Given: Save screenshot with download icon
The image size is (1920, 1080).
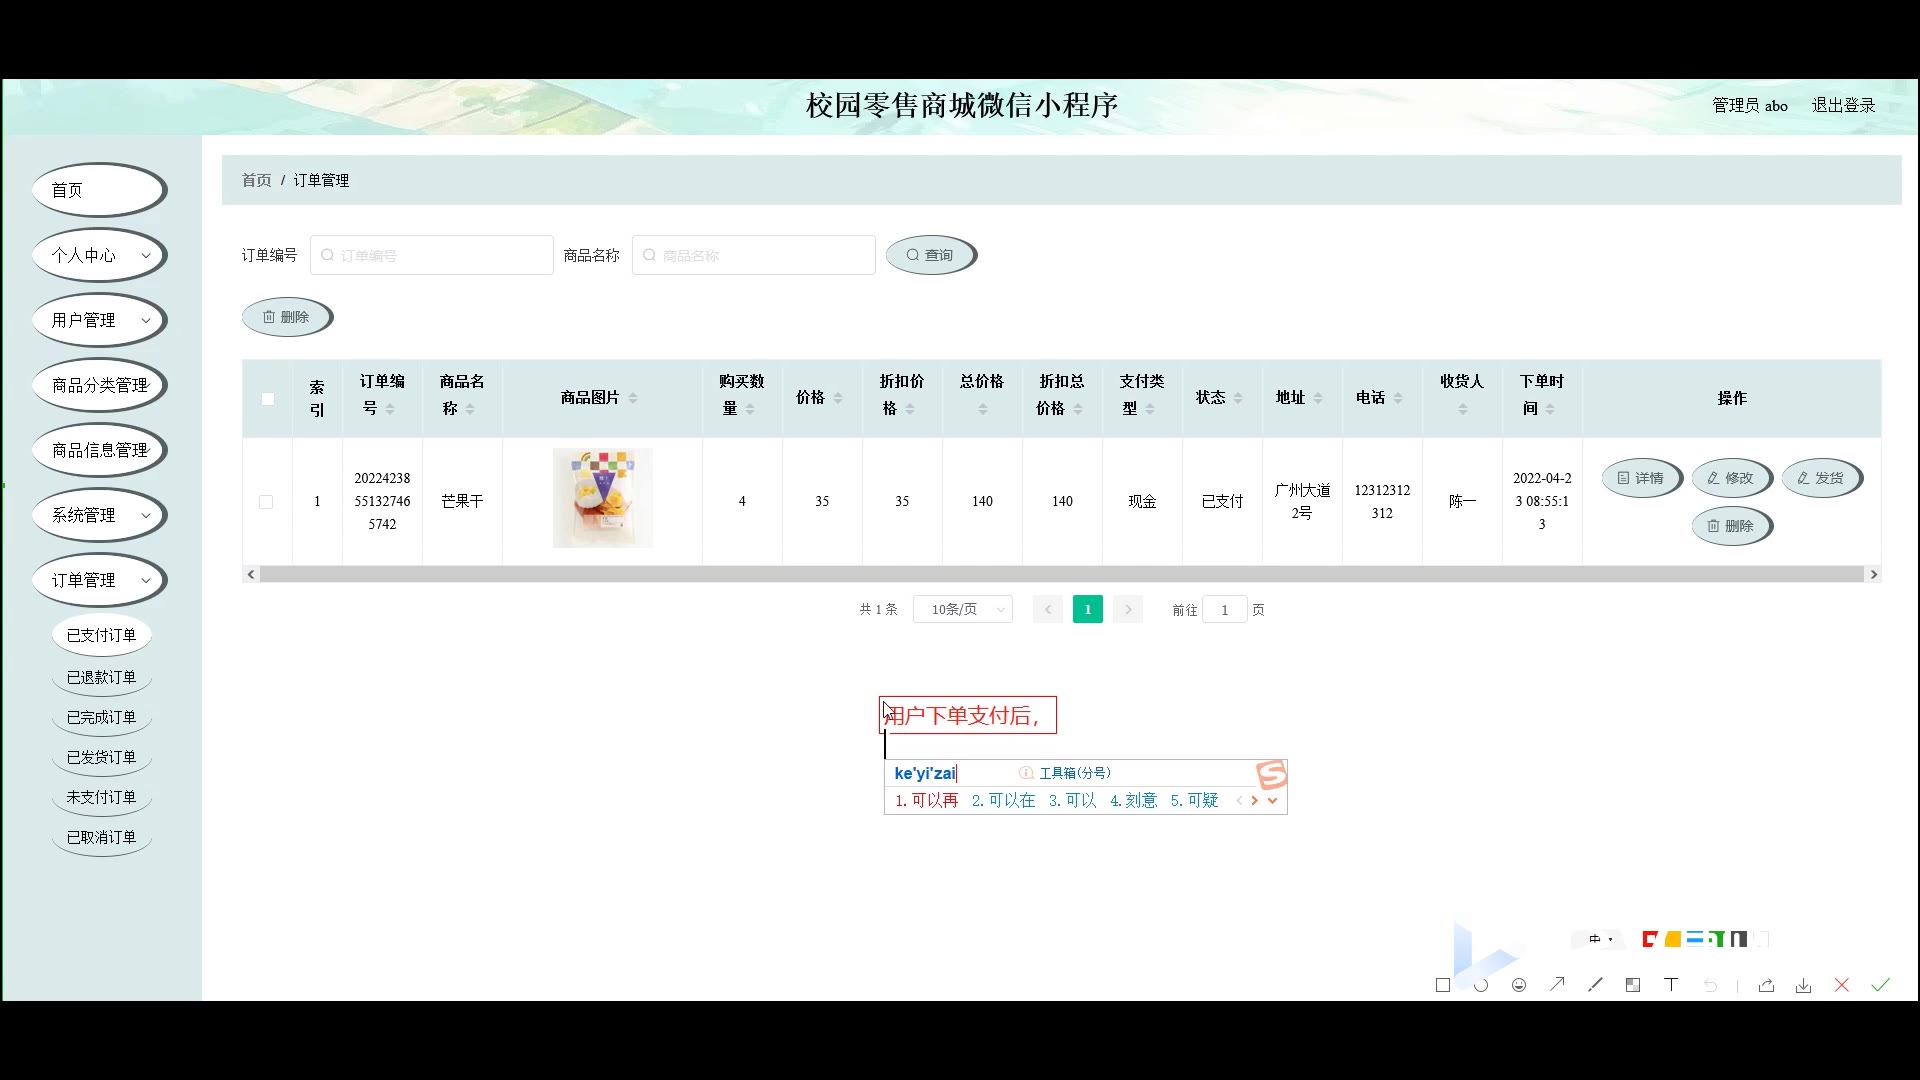Looking at the screenshot, I should (1803, 986).
